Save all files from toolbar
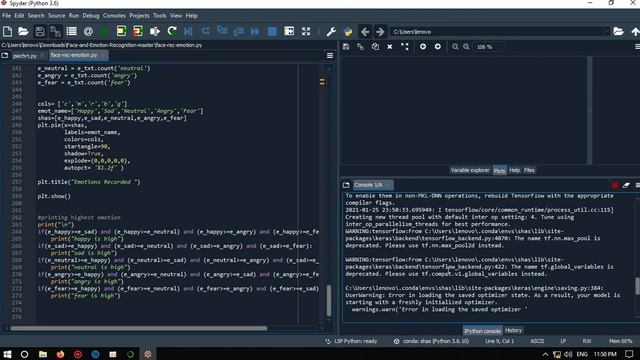This screenshot has width=640, height=360. [55, 31]
